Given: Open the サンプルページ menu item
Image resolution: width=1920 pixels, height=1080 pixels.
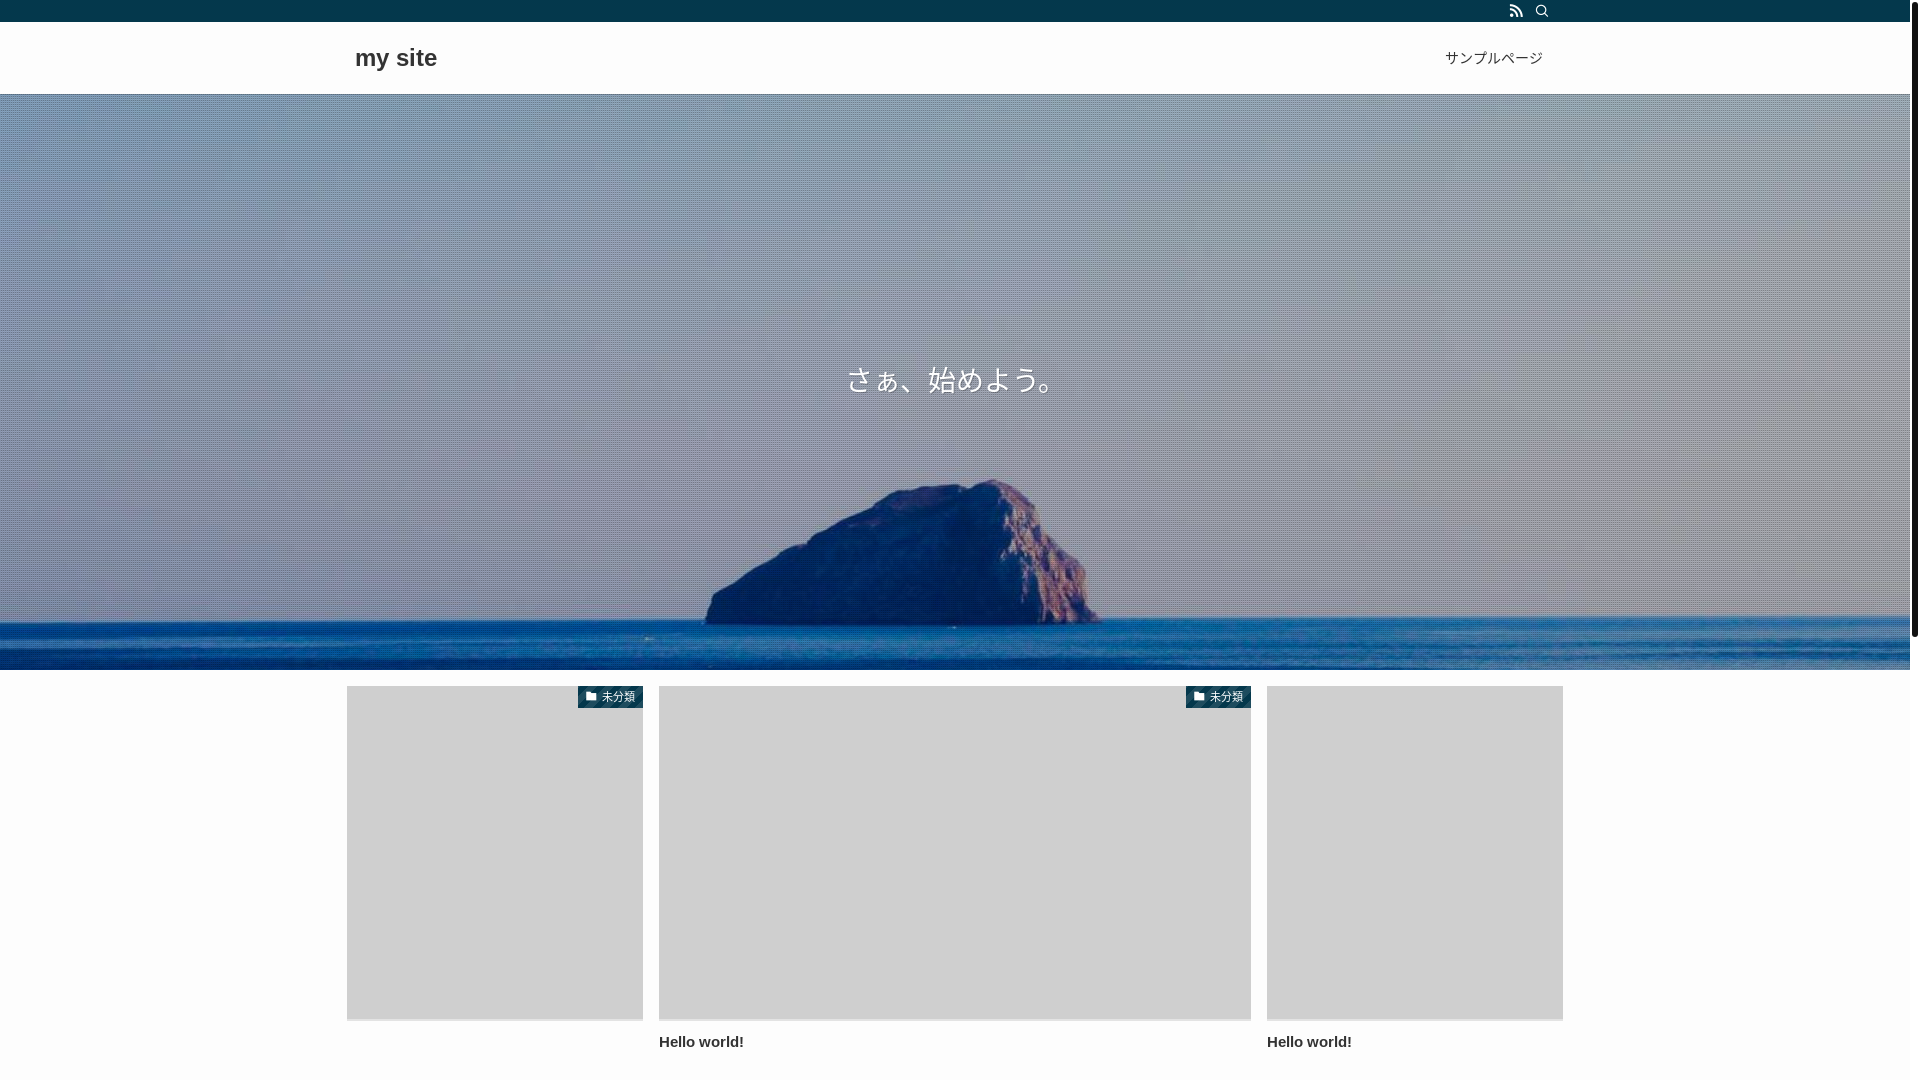Looking at the screenshot, I should click(1493, 58).
